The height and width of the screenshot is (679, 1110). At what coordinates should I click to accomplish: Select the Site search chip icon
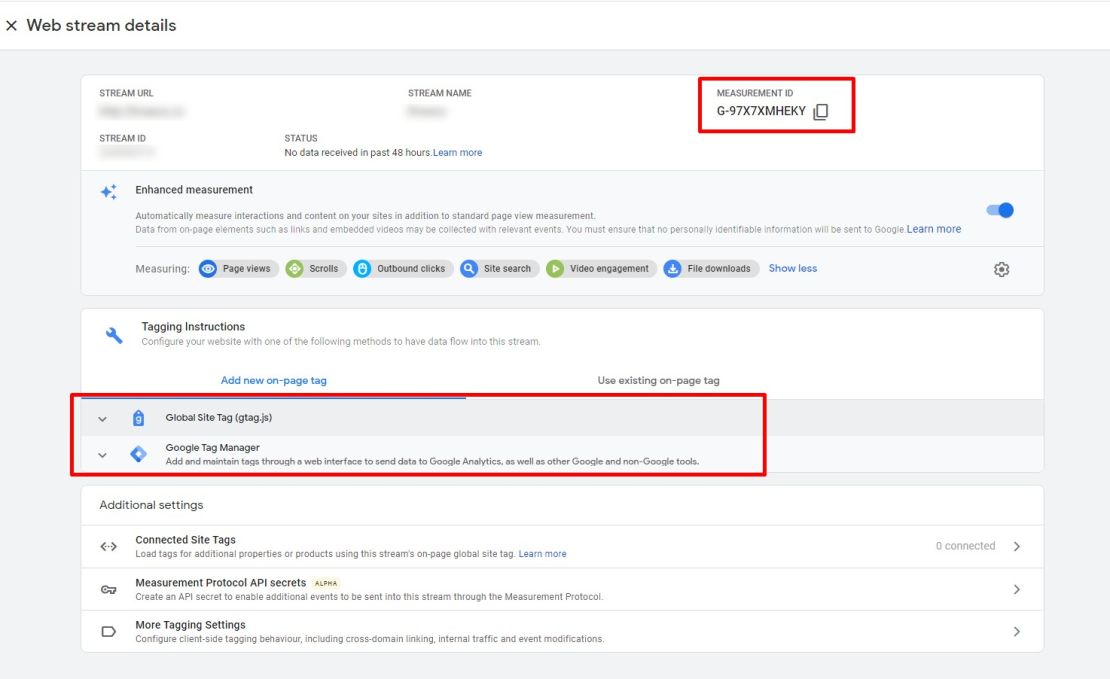469,269
